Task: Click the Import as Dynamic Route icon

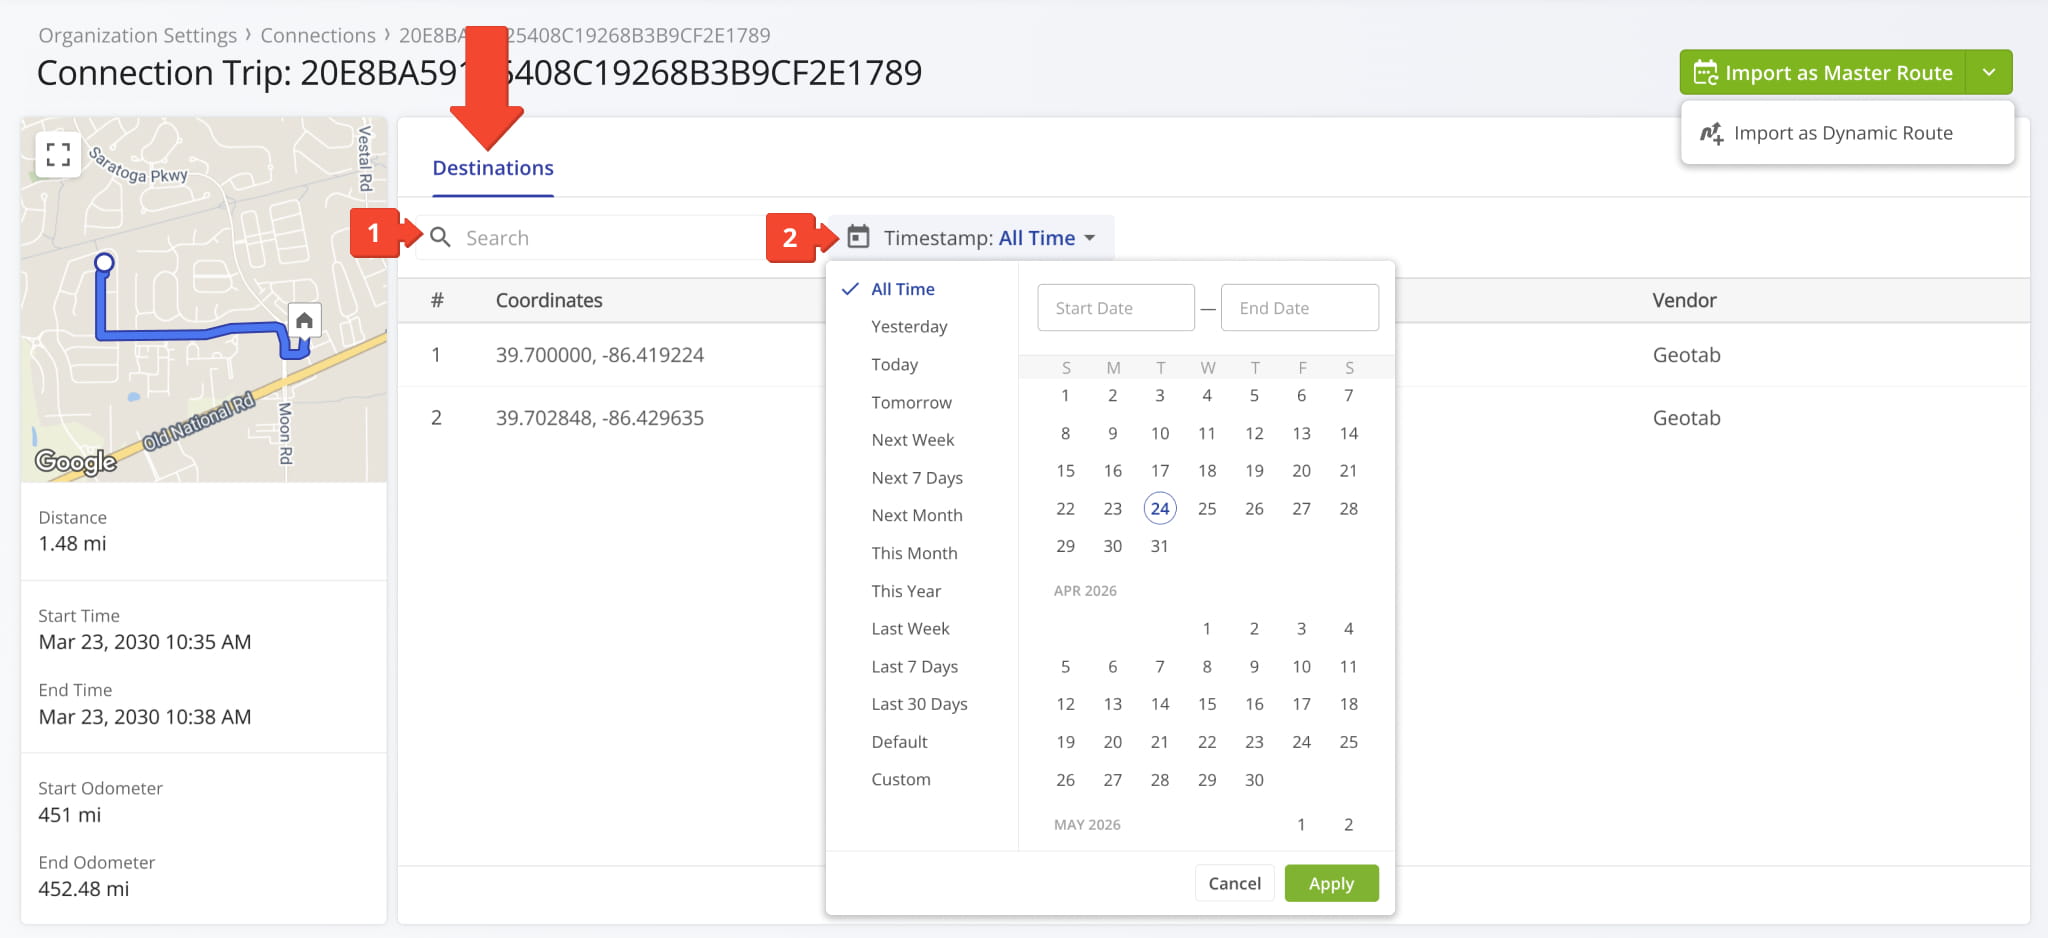Action: click(1712, 133)
